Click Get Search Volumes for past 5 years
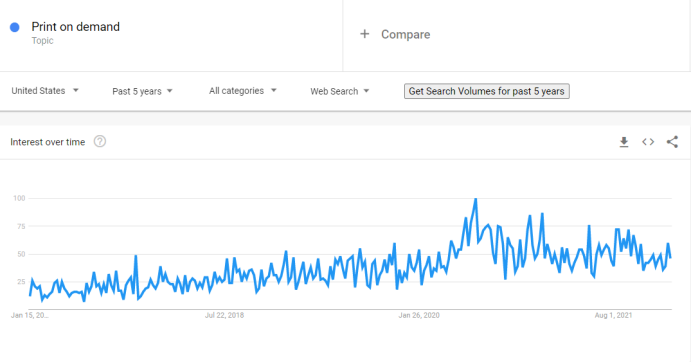 coord(486,91)
